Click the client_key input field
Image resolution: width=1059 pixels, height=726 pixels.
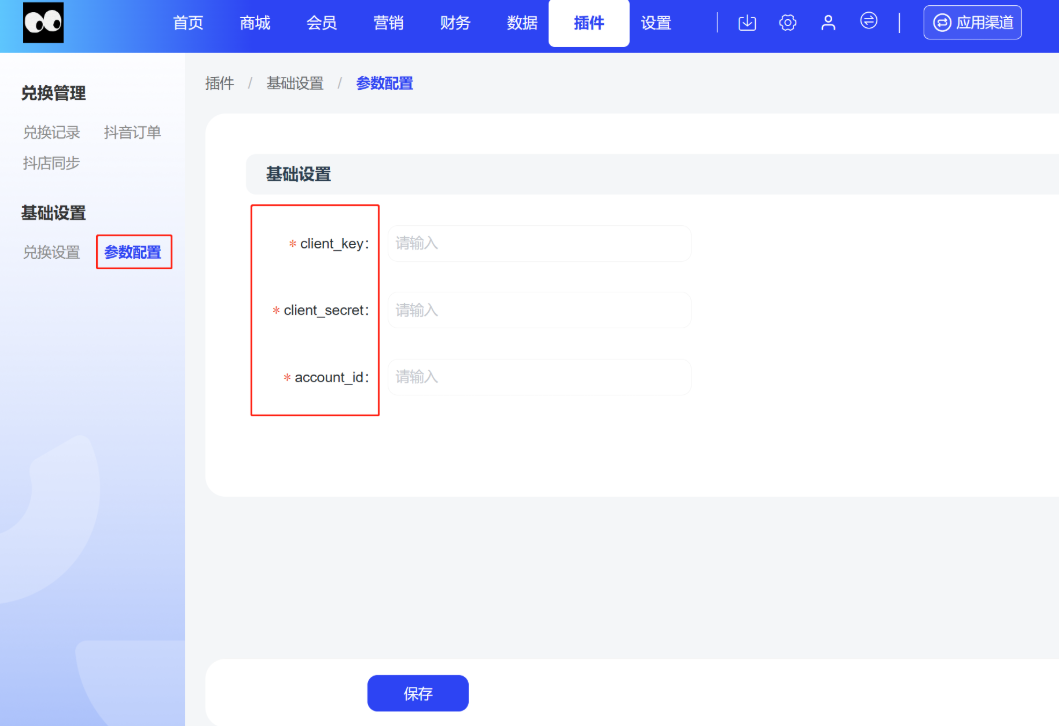click(x=539, y=243)
